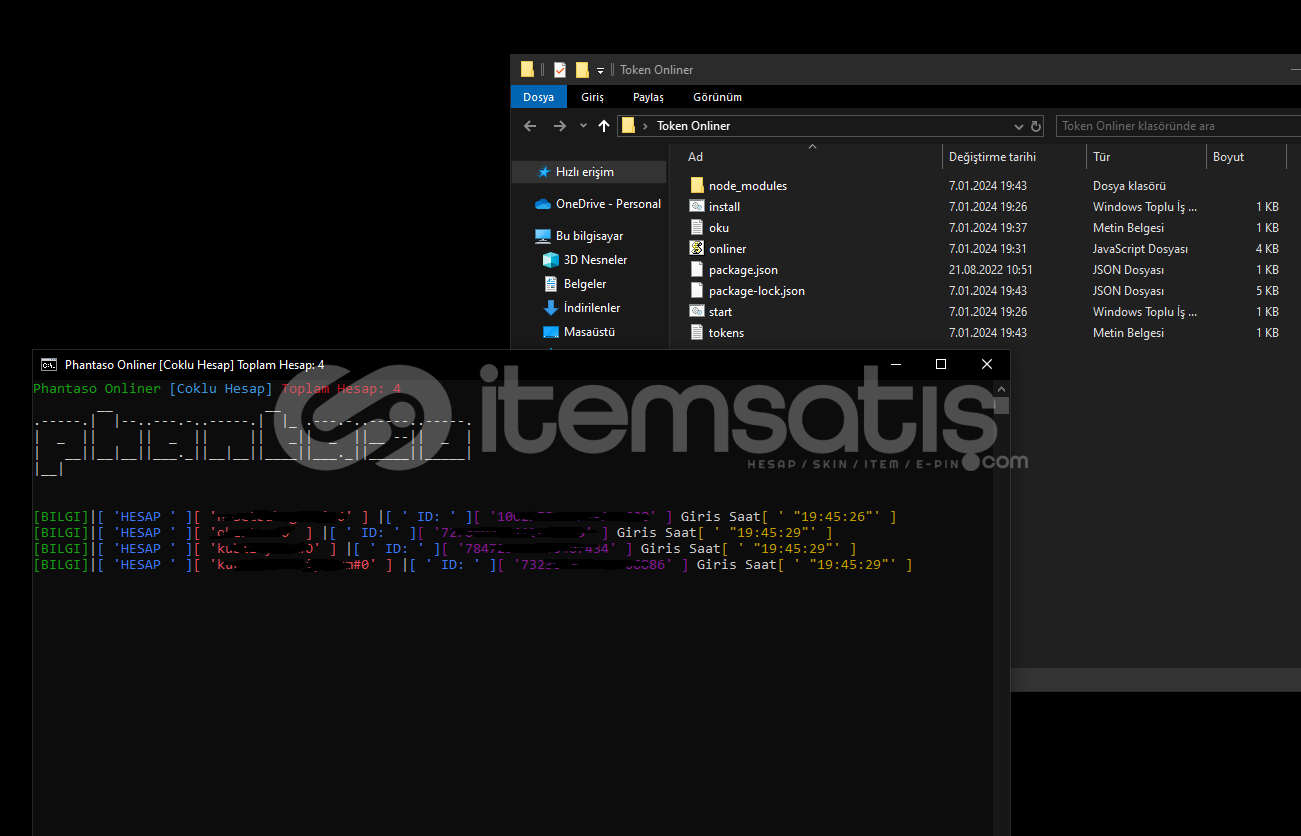Viewport: 1301px width, 836px height.
Task: Go back in Explorer navigation
Action: point(530,126)
